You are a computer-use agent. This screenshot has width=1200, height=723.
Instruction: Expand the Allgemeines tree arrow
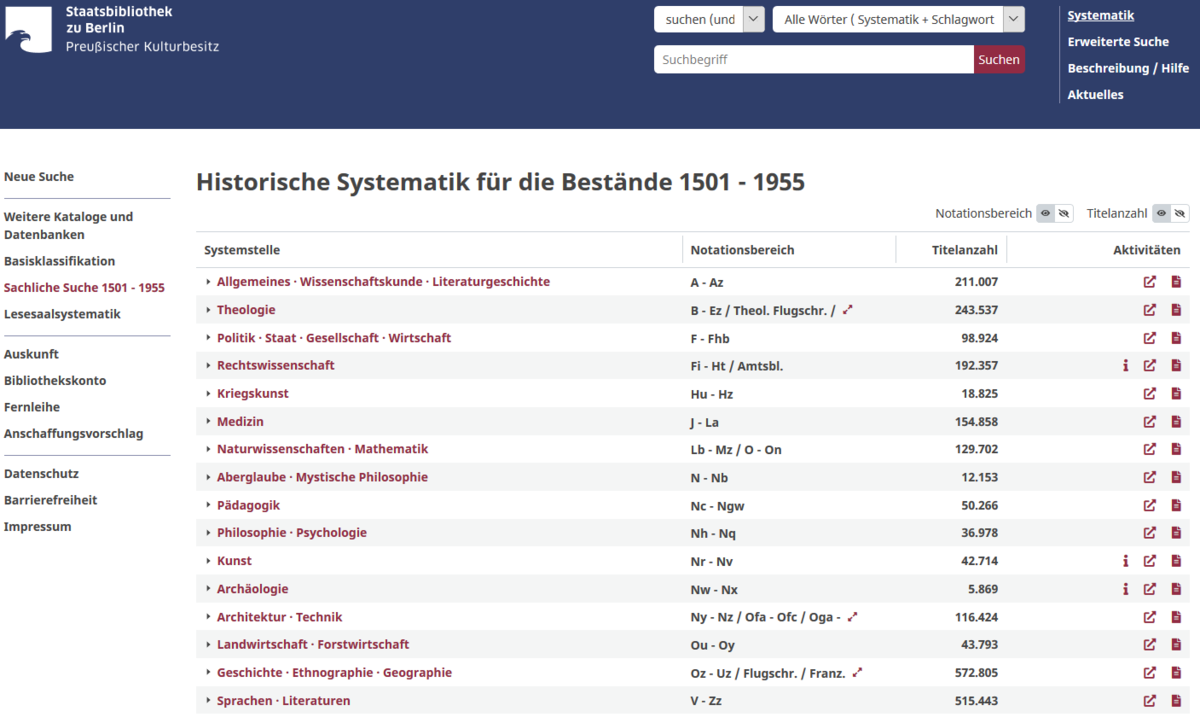click(x=208, y=282)
